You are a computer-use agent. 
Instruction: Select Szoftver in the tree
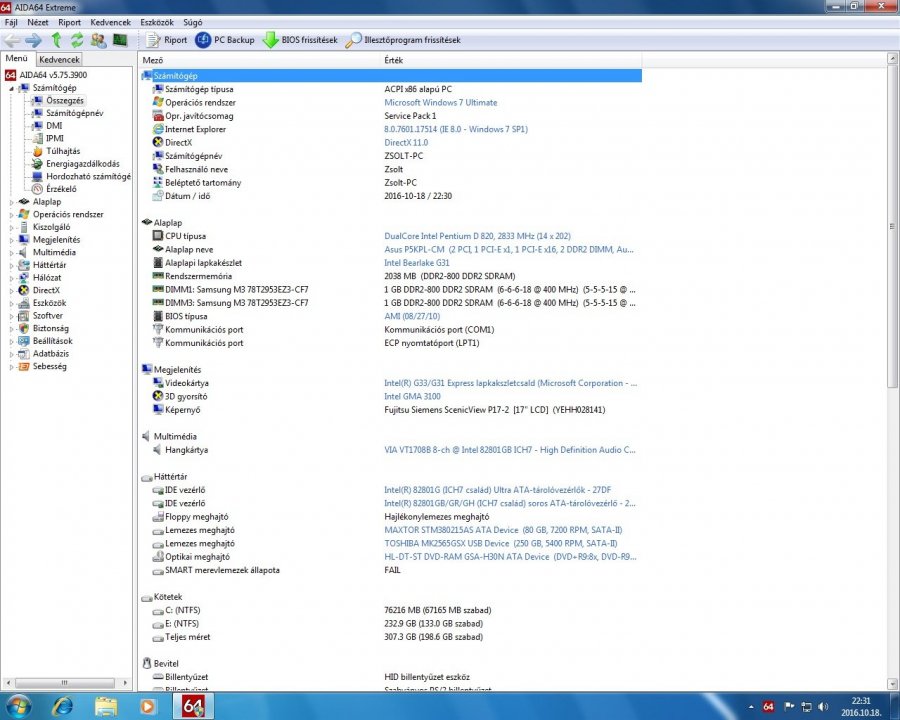(x=48, y=315)
